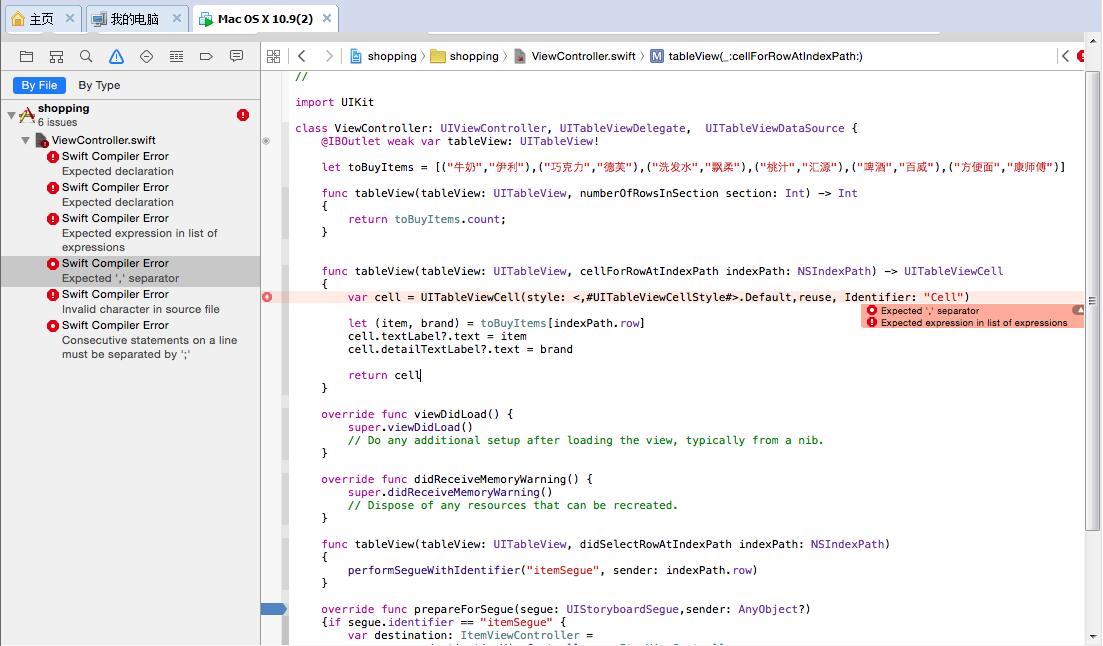The height and width of the screenshot is (646, 1103).
Task: Jump to previous issue arrow at right
Action: [x=1065, y=56]
